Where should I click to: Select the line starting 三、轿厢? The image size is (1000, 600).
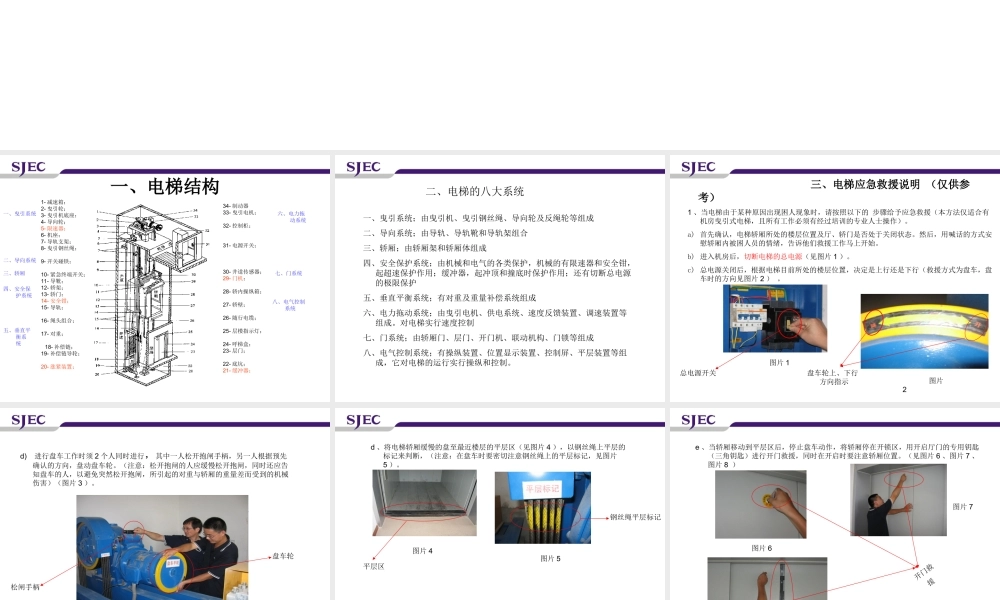pyautogui.click(x=425, y=248)
